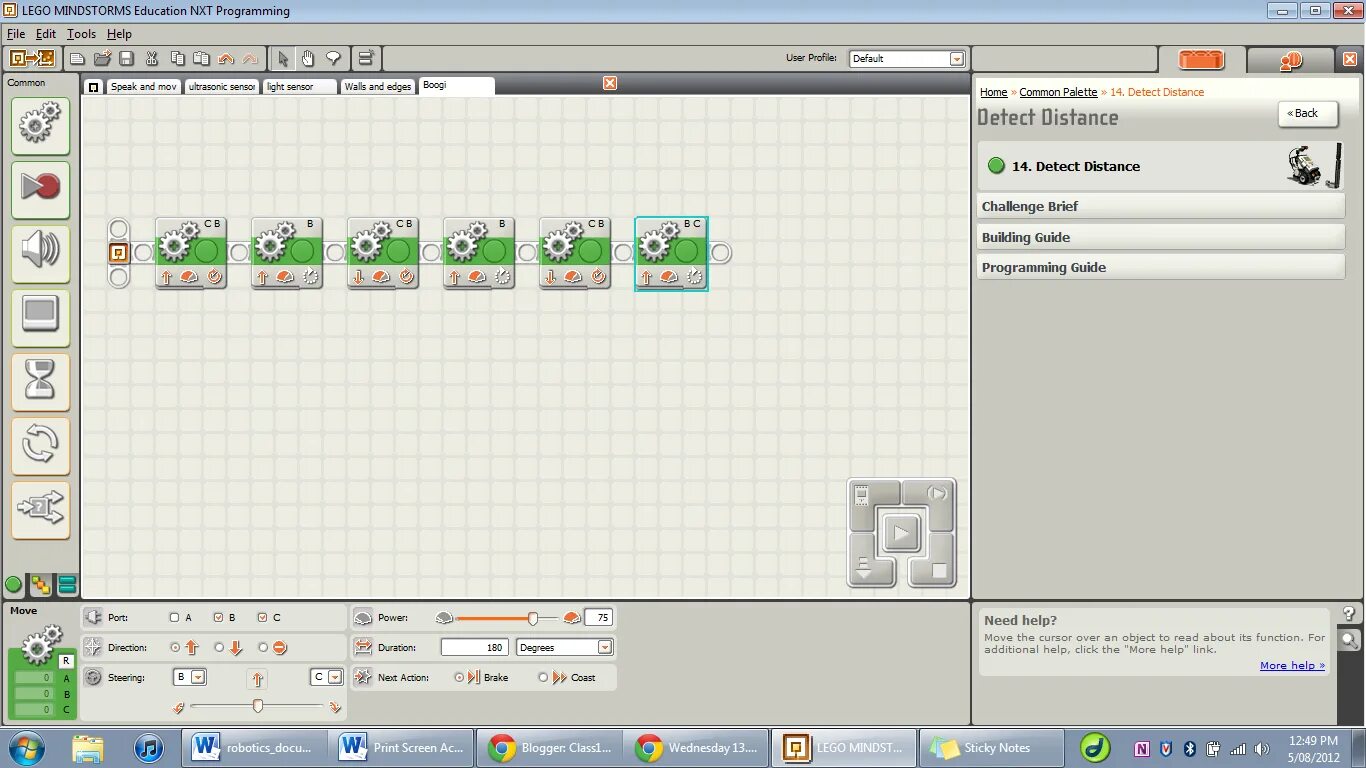Cut selection with the scissors icon
Viewport: 1366px width, 768px height.
(152, 59)
